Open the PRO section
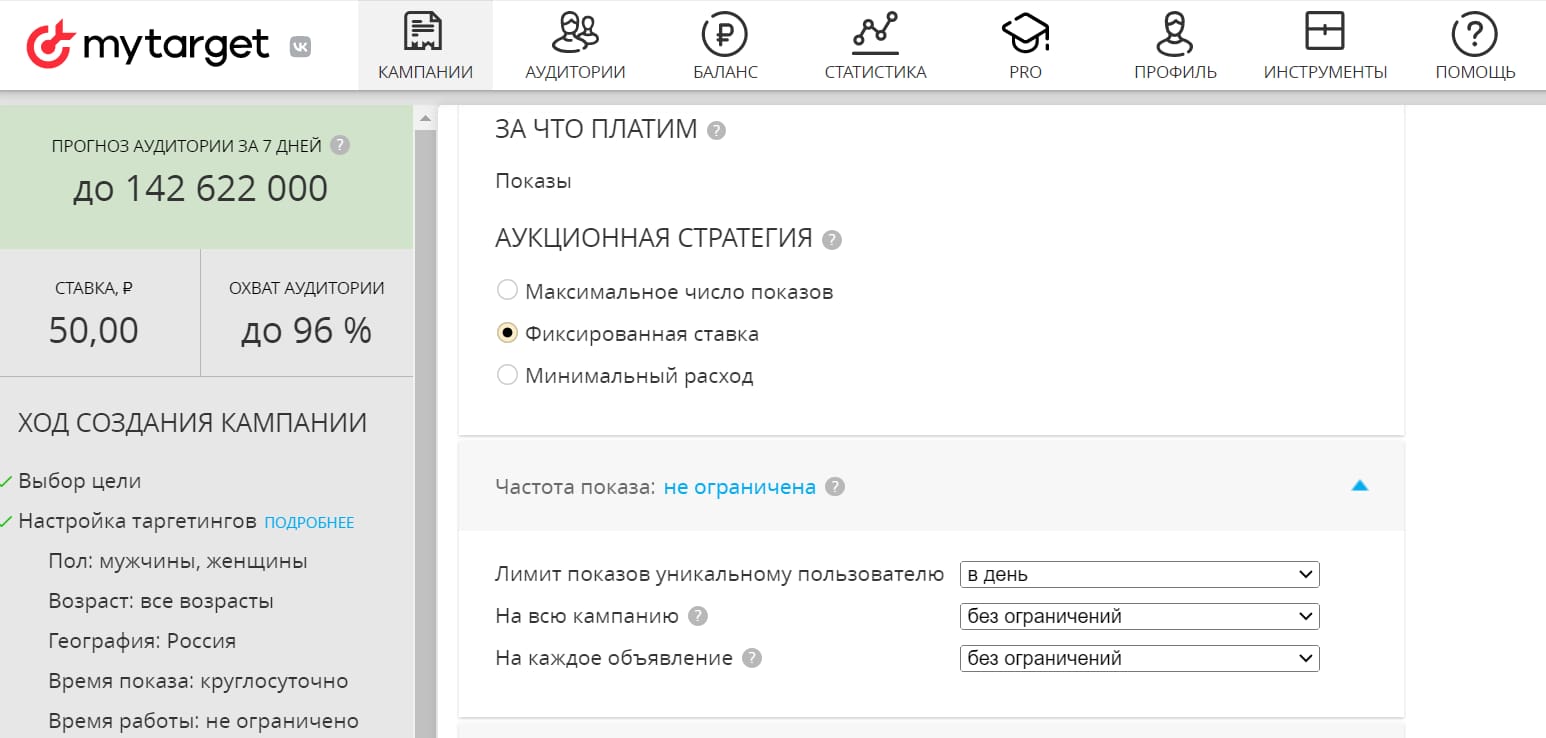Viewport: 1546px width, 738px height. (x=1024, y=44)
